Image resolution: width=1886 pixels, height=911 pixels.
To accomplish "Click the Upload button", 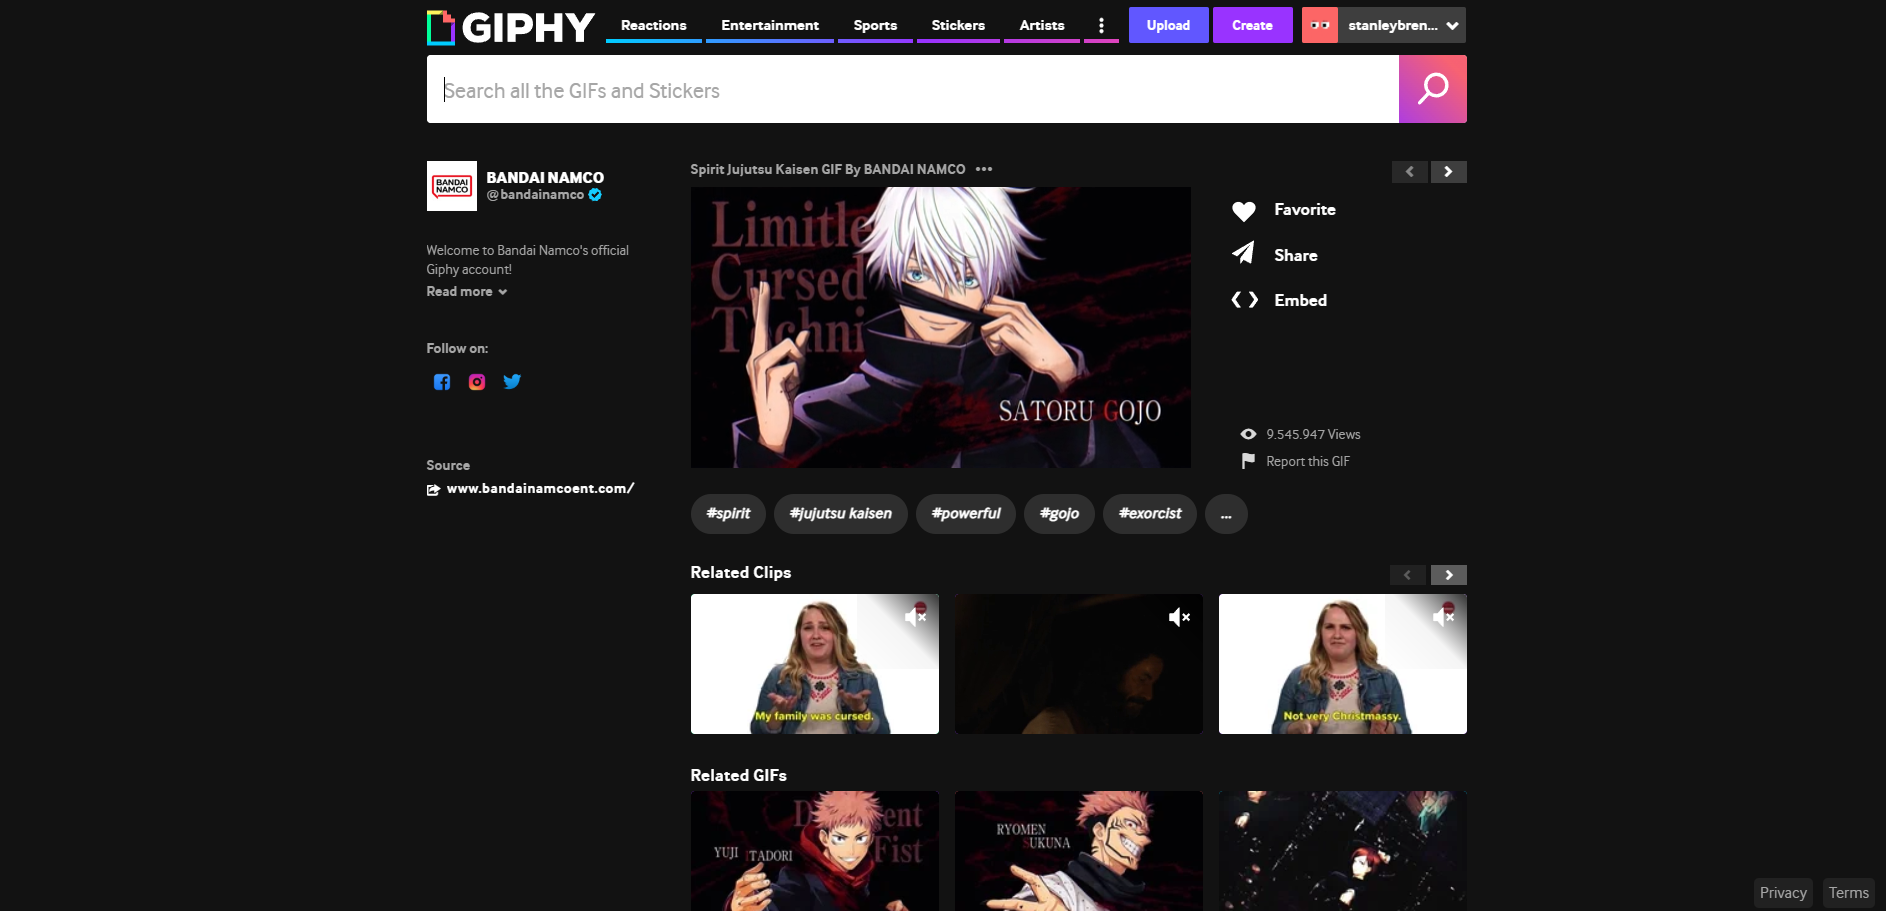I will 1168,25.
